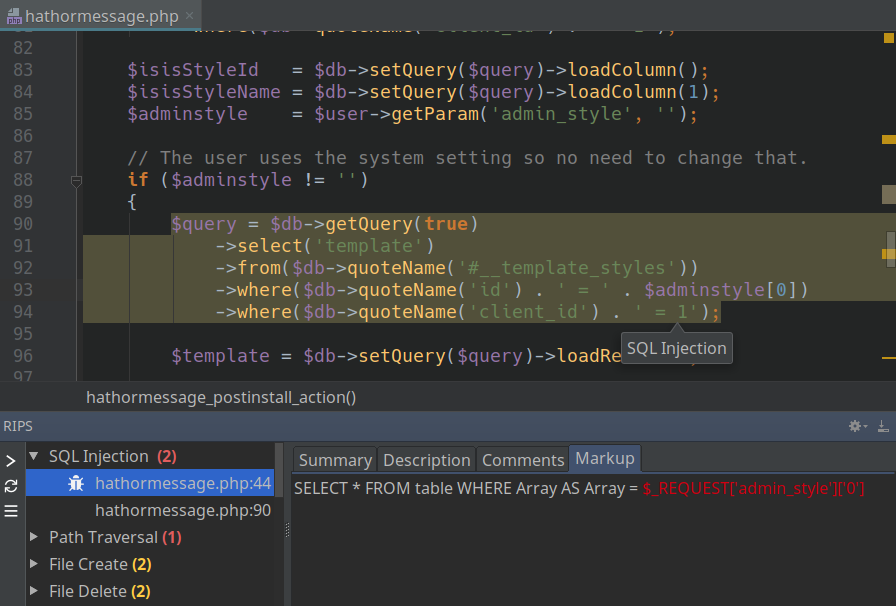
Task: Expand the Path Traversal group
Action: [x=35, y=538]
